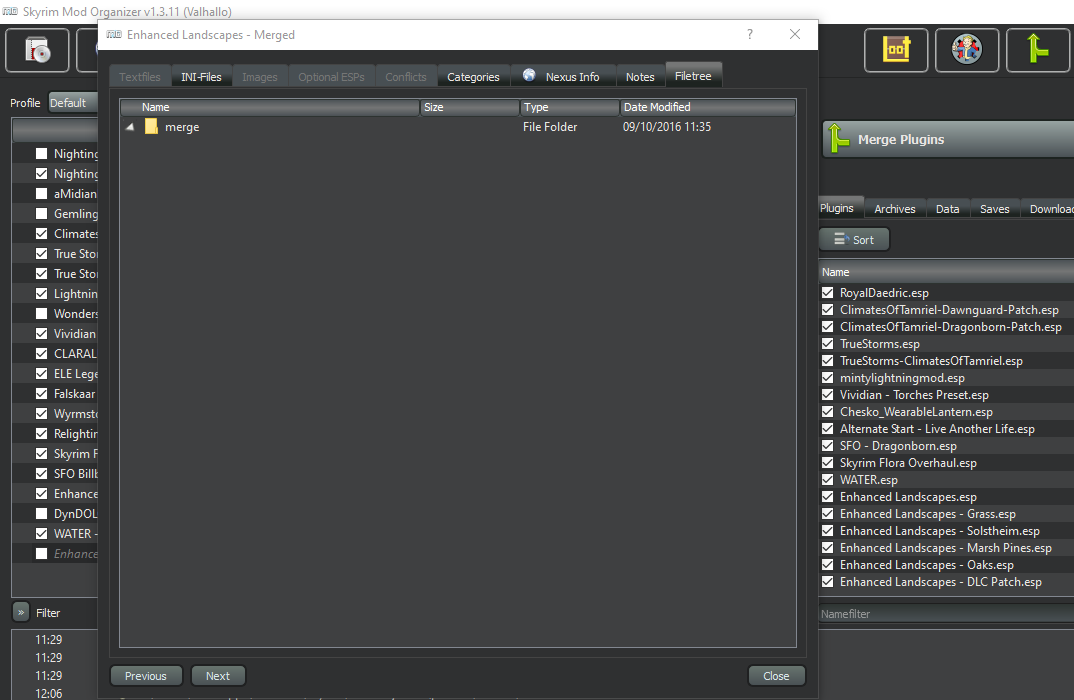Viewport: 1074px width, 700px height.
Task: Click the Merge Plugins button
Action: coord(948,139)
